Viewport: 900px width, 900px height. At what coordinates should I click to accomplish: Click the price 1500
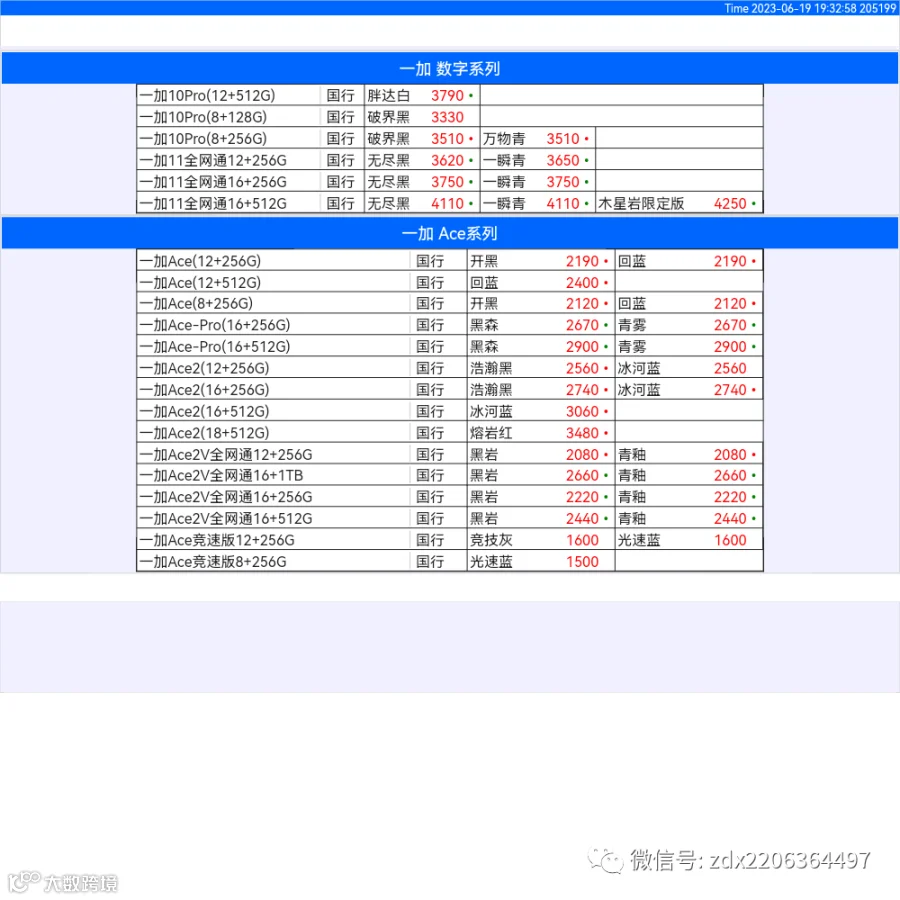582,561
